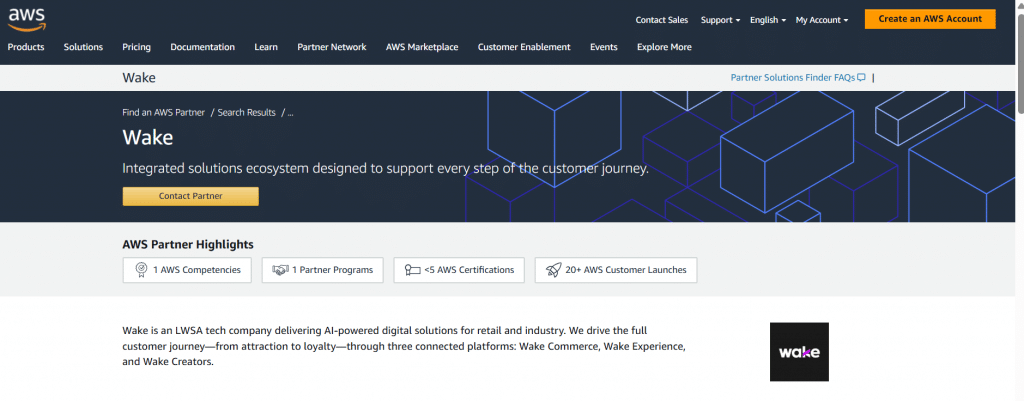Expand the Support dropdown menu
The image size is (1024, 401).
720,20
